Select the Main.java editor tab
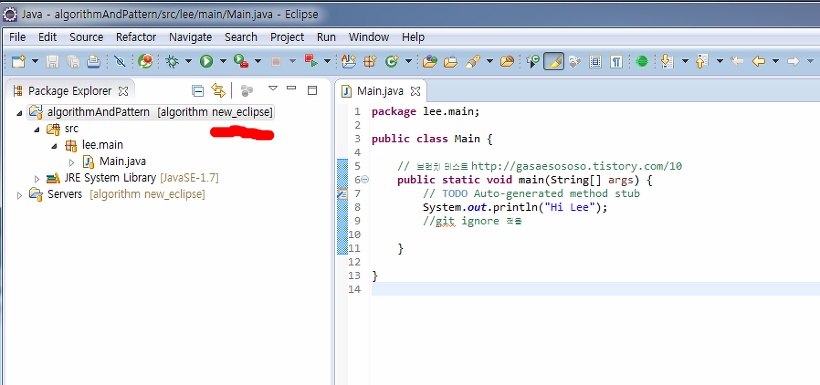Image resolution: width=820 pixels, height=385 pixels. point(380,91)
